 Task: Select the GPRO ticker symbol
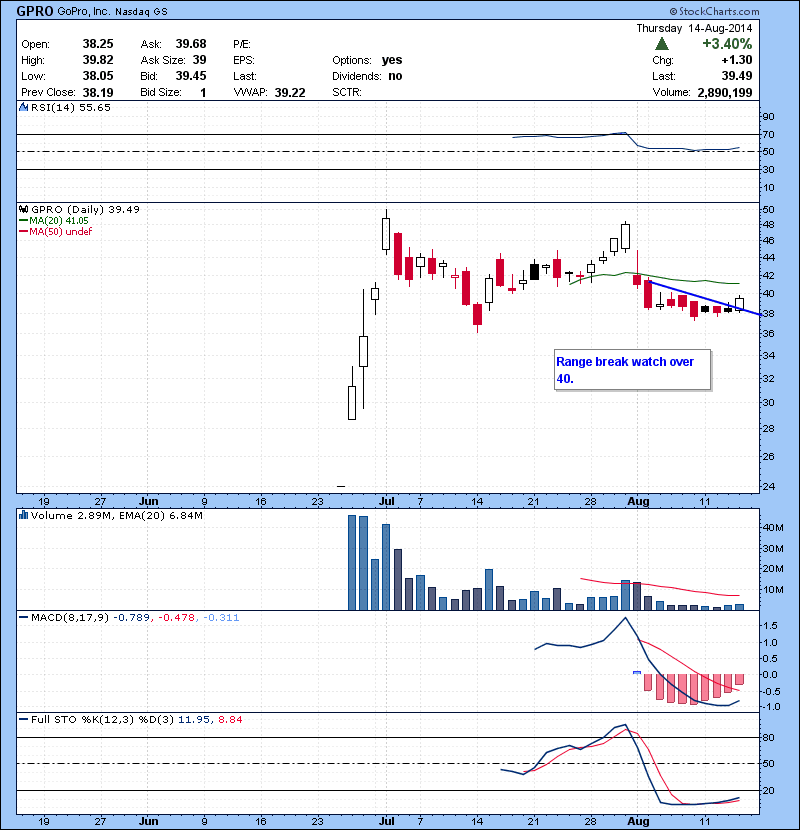pos(35,11)
